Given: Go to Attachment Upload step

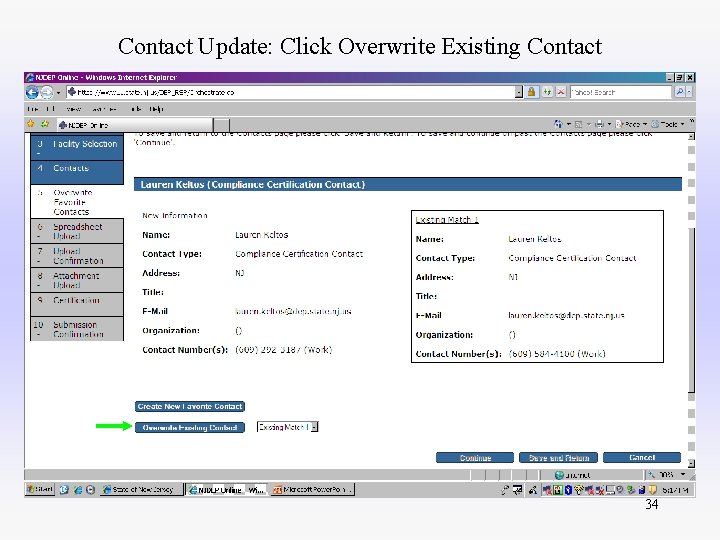Looking at the screenshot, I should click(77, 280).
